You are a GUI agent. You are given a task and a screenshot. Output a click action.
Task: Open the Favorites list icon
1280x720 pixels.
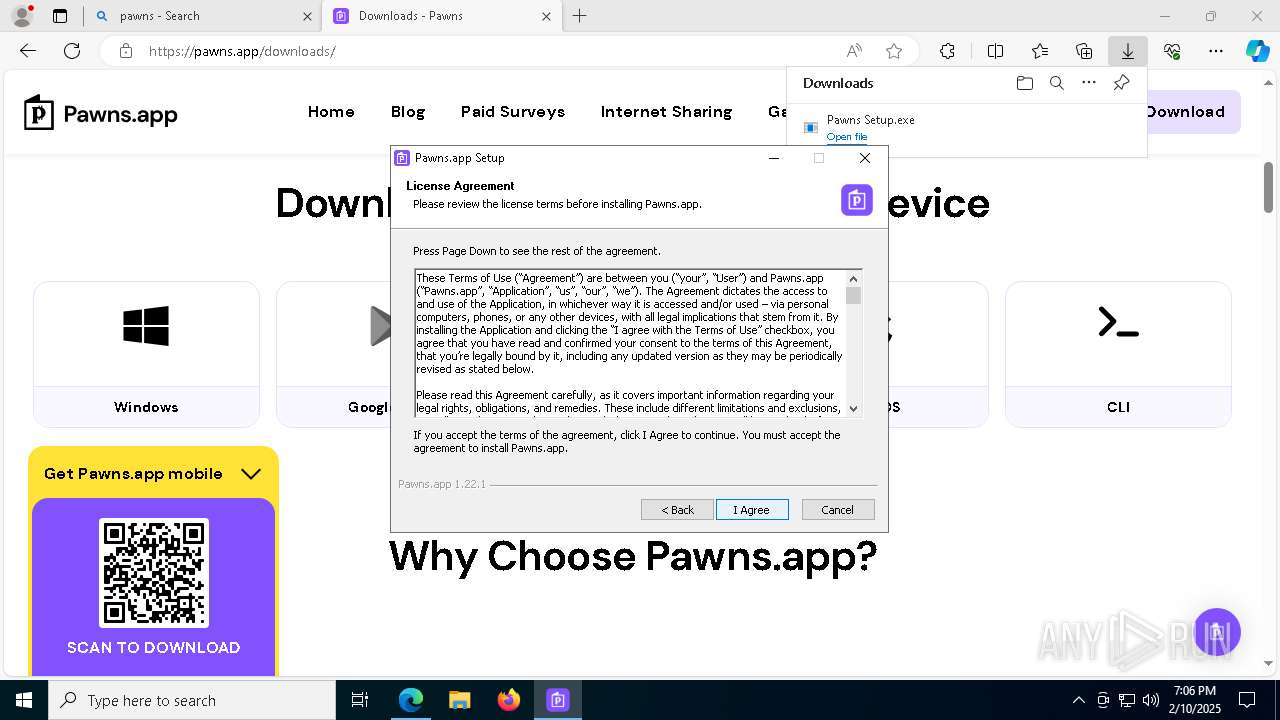1040,51
